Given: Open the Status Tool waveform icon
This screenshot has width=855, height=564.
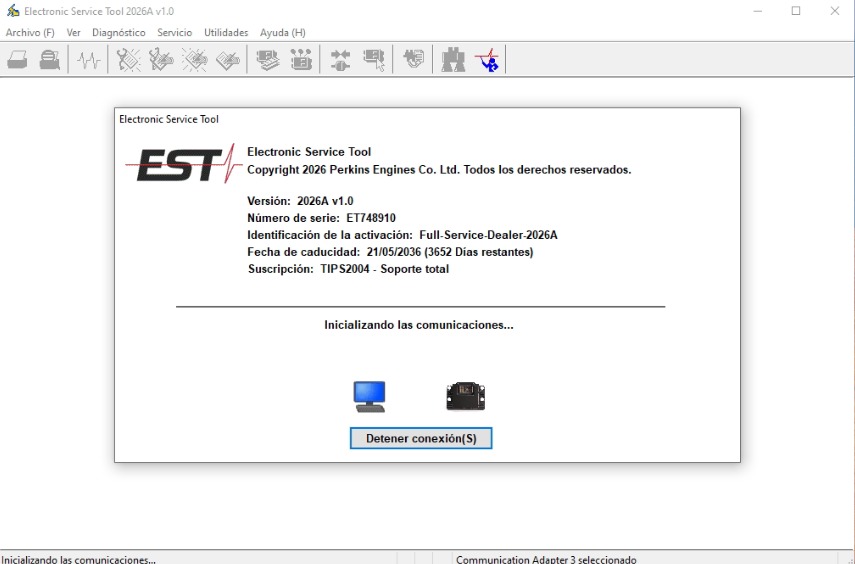Looking at the screenshot, I should 88,59.
